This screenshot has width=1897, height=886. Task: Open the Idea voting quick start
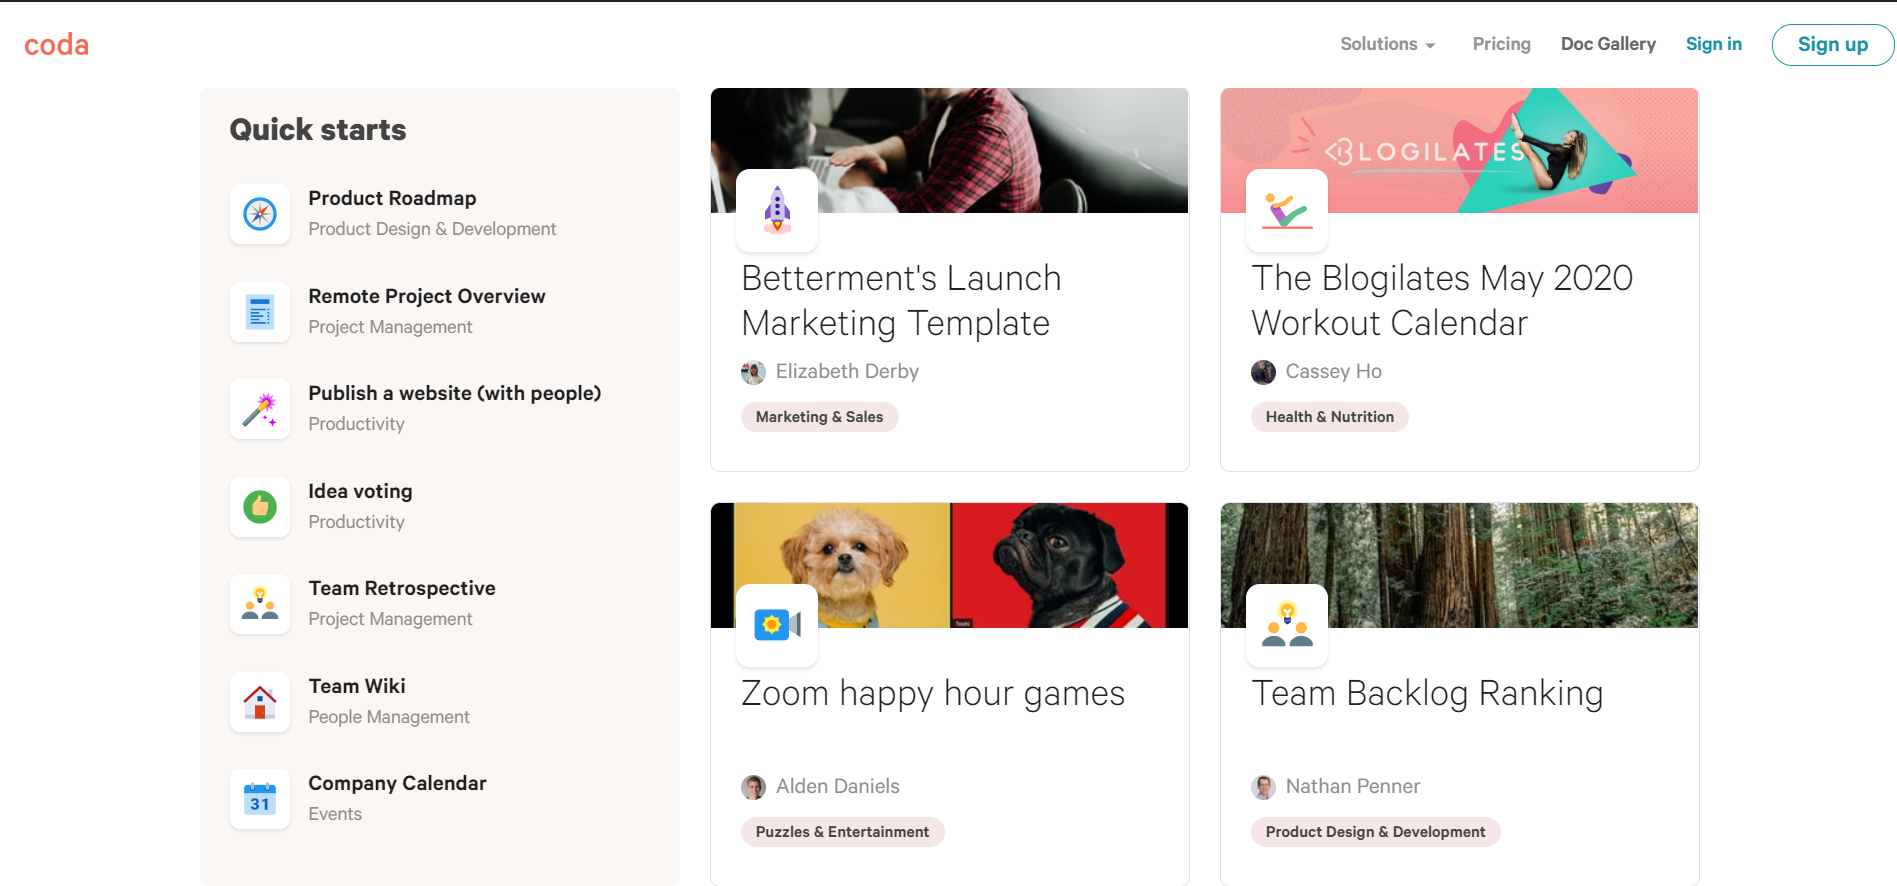pyautogui.click(x=360, y=491)
